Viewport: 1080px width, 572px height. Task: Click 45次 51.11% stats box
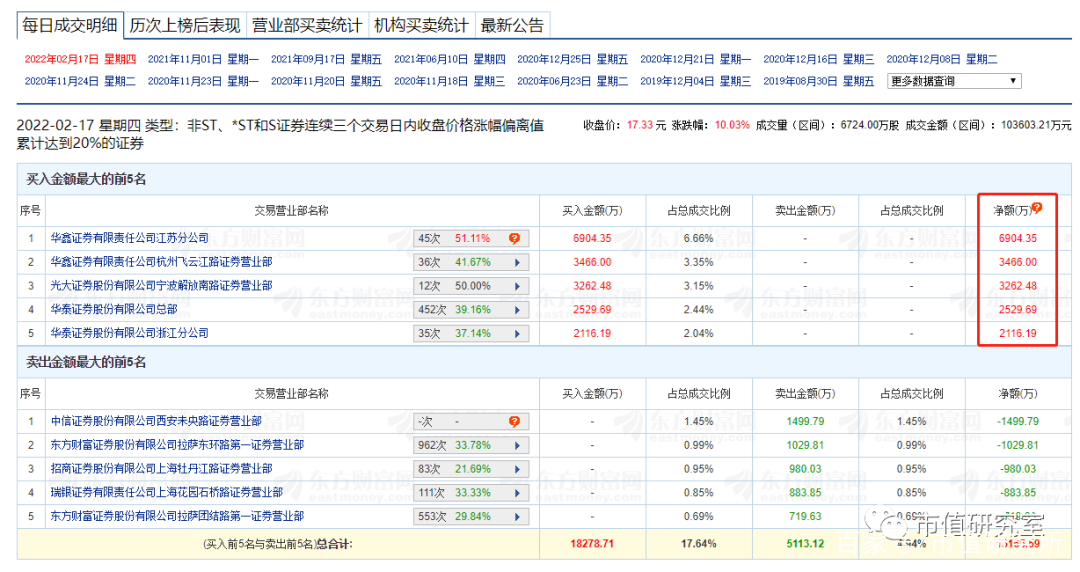tap(471, 238)
